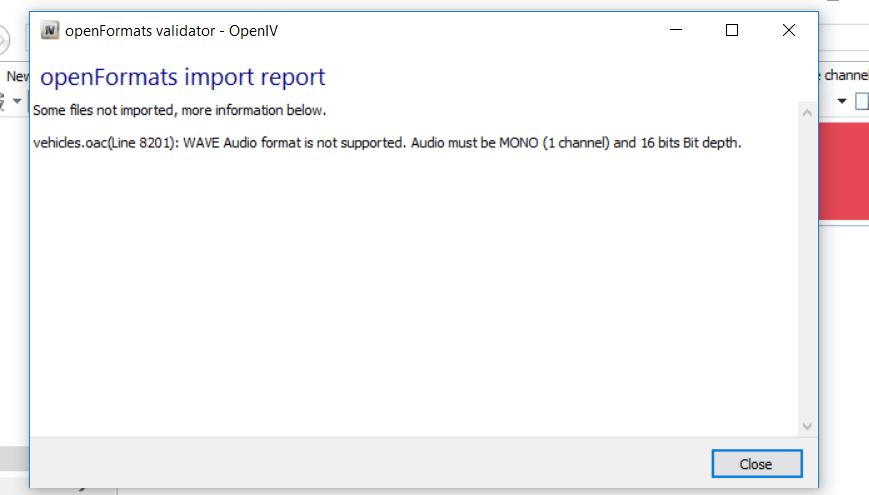Click 'Some files not imported' message text
This screenshot has width=869, height=495.
[x=179, y=110]
